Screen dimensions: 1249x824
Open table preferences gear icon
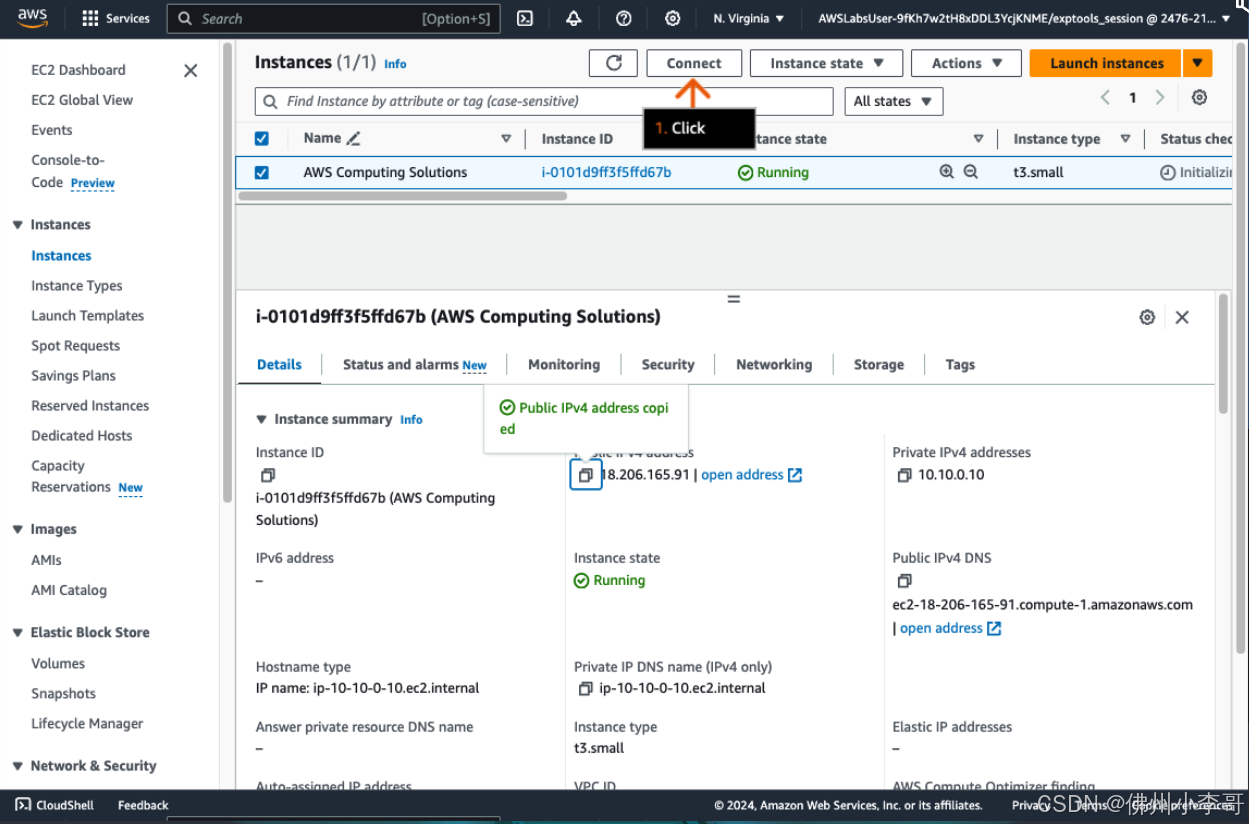tap(1199, 98)
